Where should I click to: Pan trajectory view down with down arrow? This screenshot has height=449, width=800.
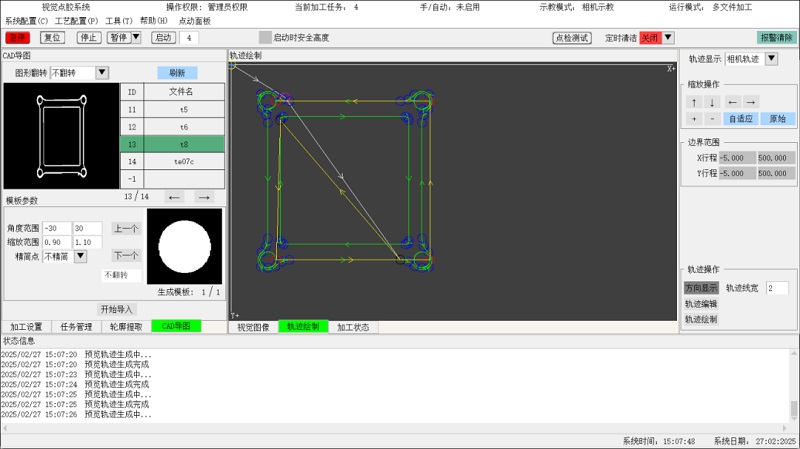(712, 102)
